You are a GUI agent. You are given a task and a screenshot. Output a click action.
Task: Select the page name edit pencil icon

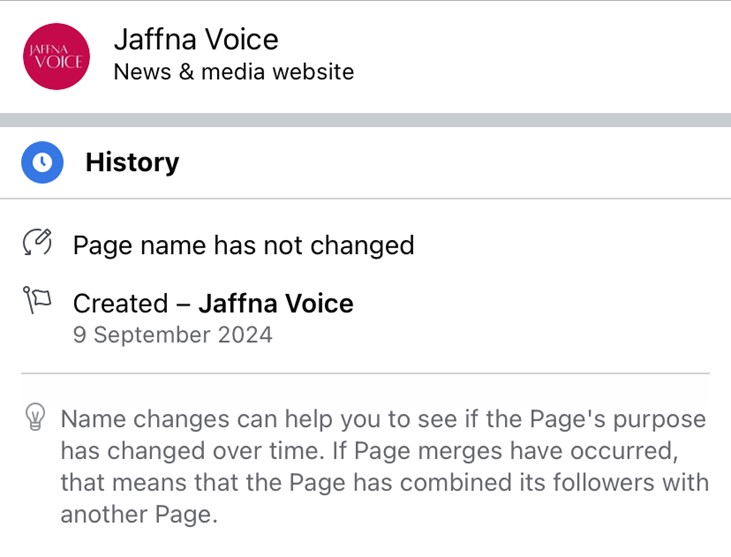[x=37, y=242]
